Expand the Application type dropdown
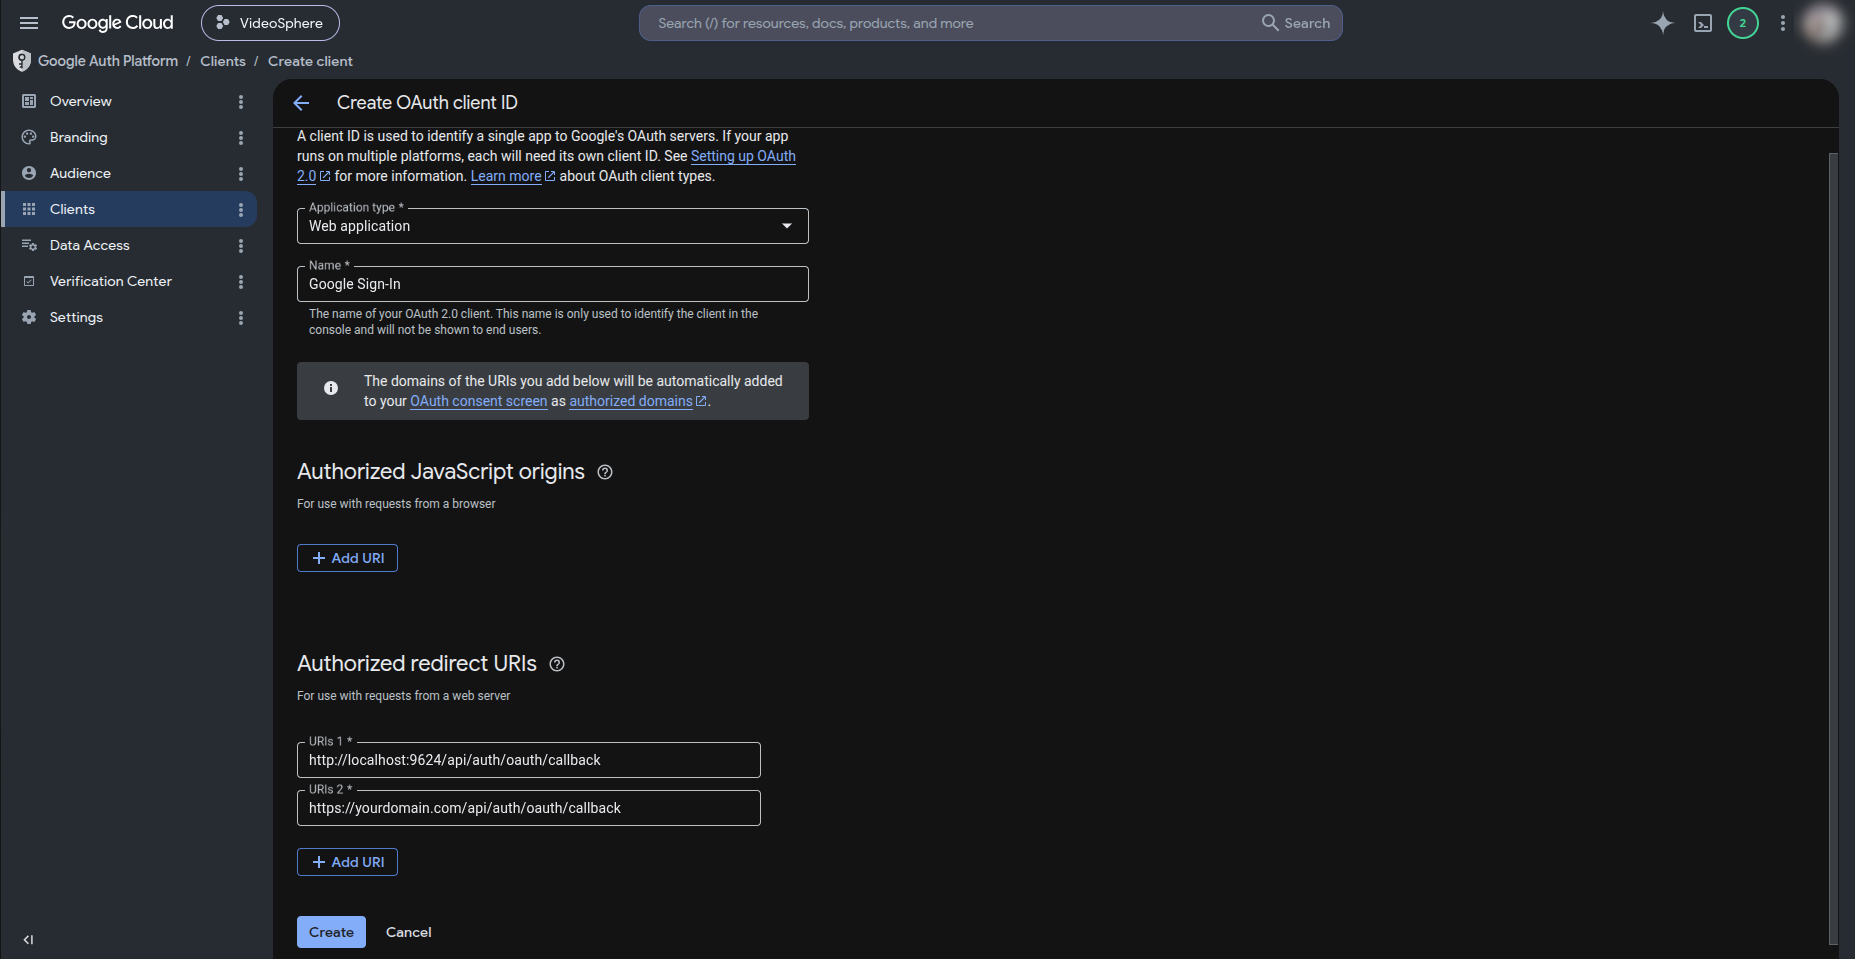 (552, 226)
